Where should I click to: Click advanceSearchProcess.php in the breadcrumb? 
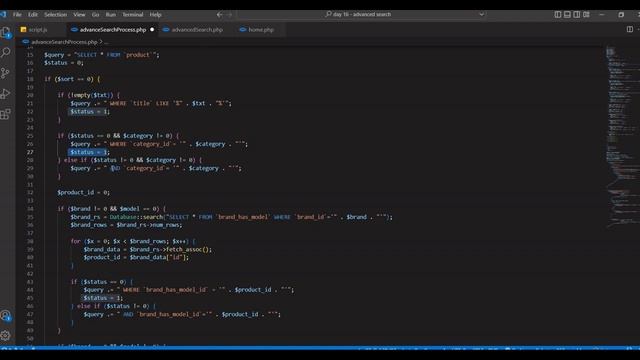pyautogui.click(x=64, y=42)
